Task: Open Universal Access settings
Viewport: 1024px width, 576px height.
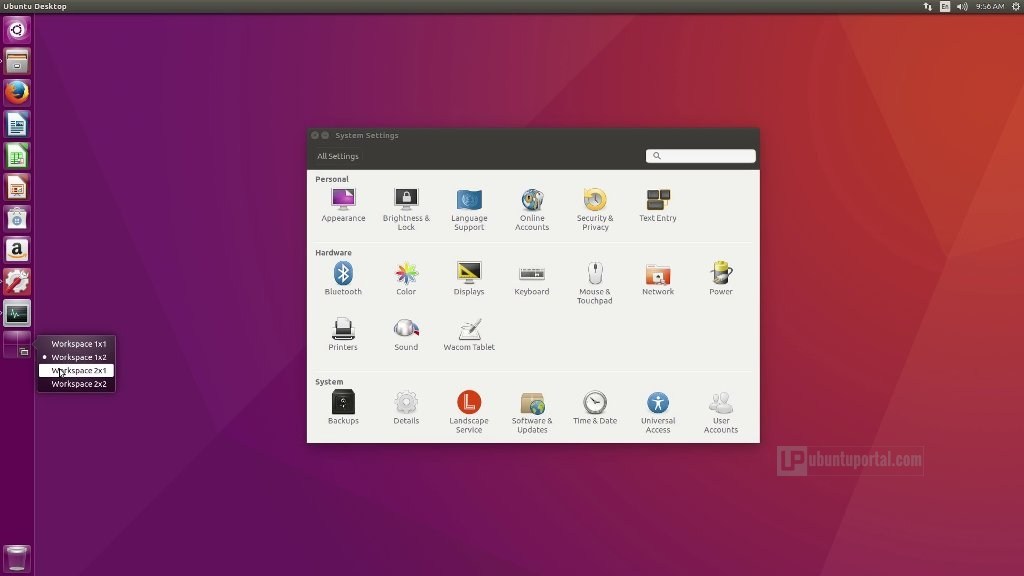Action: [x=658, y=411]
